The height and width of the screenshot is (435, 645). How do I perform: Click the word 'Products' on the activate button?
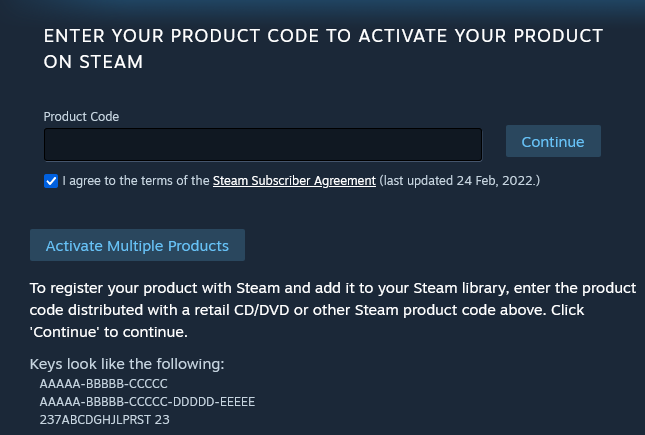[198, 246]
